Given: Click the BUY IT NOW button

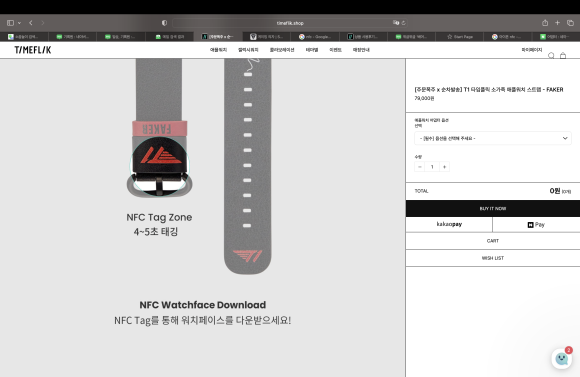Looking at the screenshot, I should pyautogui.click(x=493, y=209).
